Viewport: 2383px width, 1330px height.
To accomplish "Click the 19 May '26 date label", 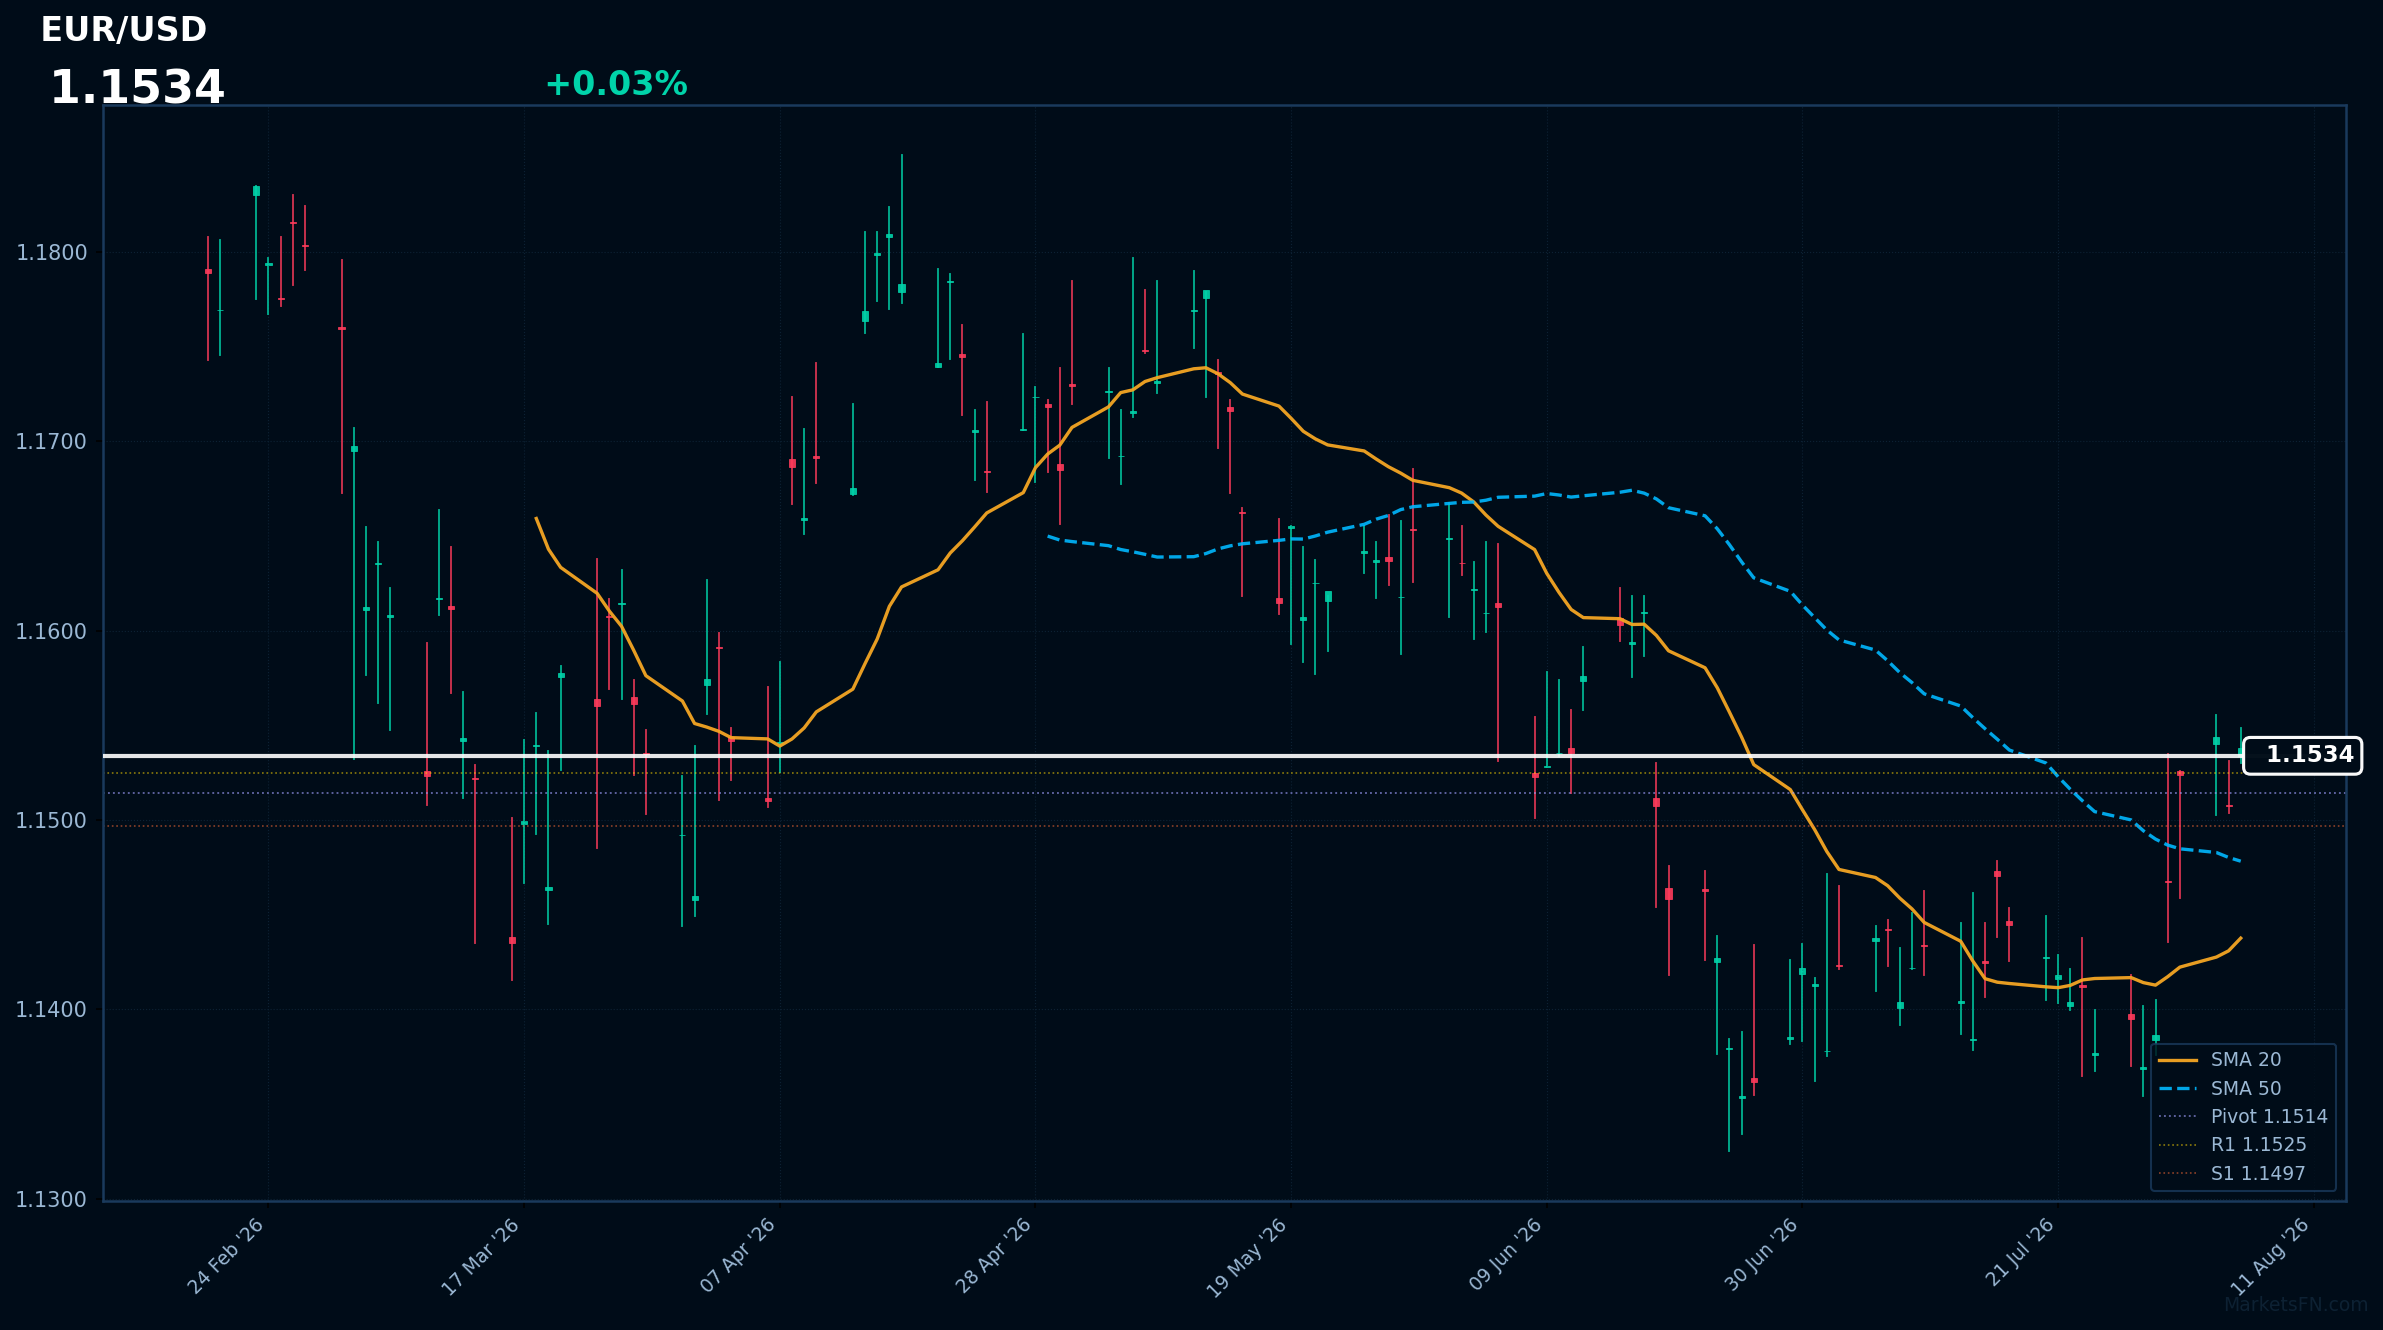I will coord(1248,1258).
